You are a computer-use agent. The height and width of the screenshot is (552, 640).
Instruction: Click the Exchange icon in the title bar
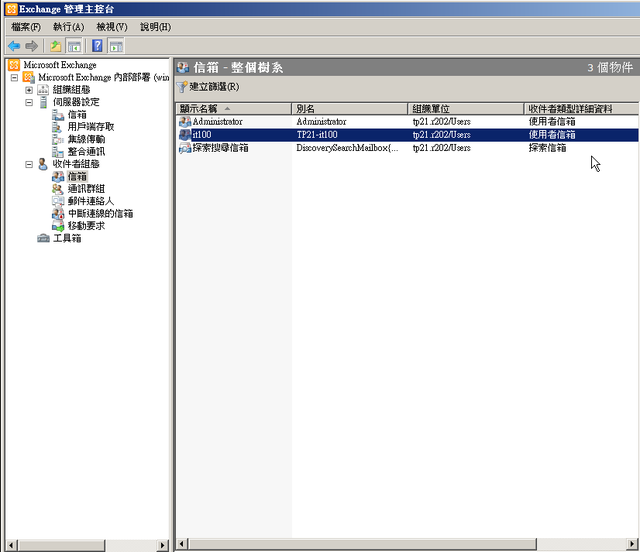[x=11, y=9]
